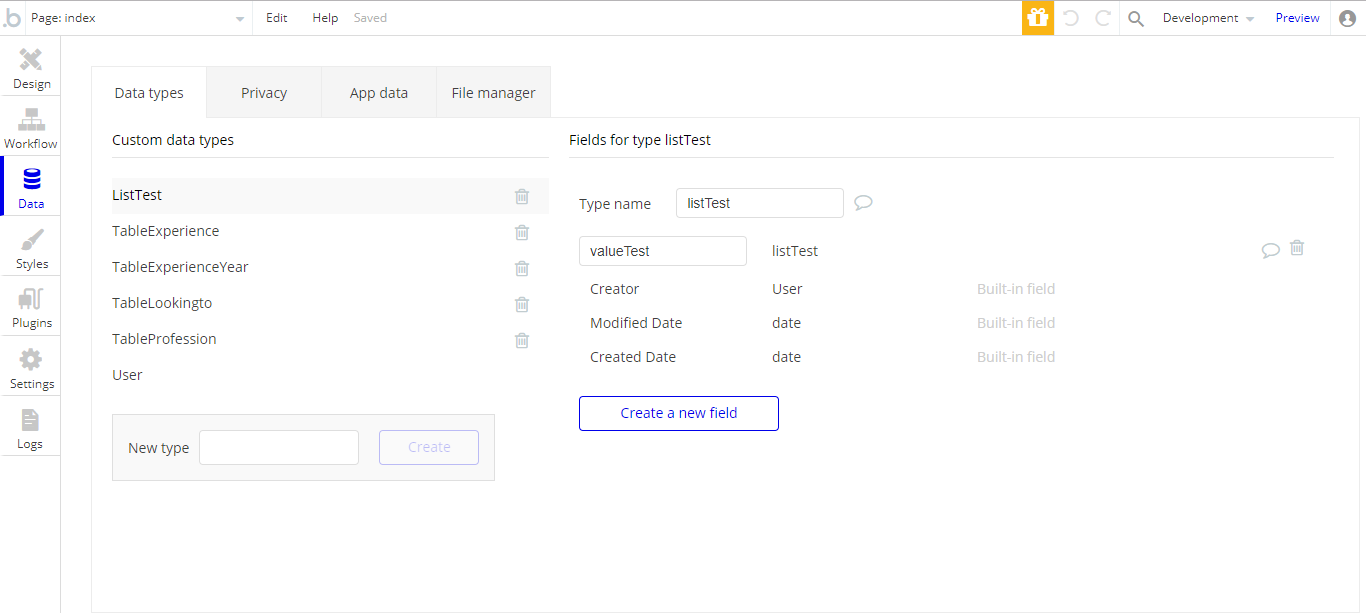The height and width of the screenshot is (614, 1366).
Task: Click the orange gift icon
Action: [x=1037, y=18]
